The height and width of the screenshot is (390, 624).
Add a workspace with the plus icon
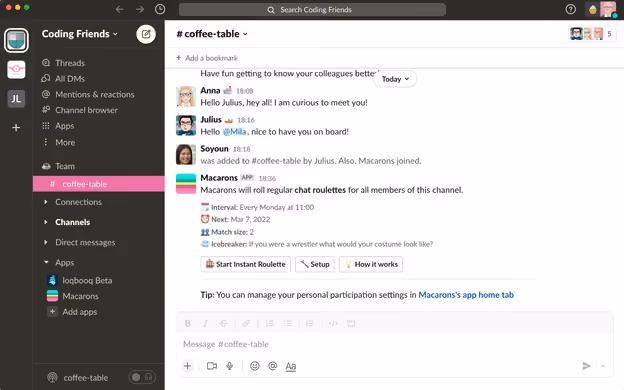coord(16,128)
